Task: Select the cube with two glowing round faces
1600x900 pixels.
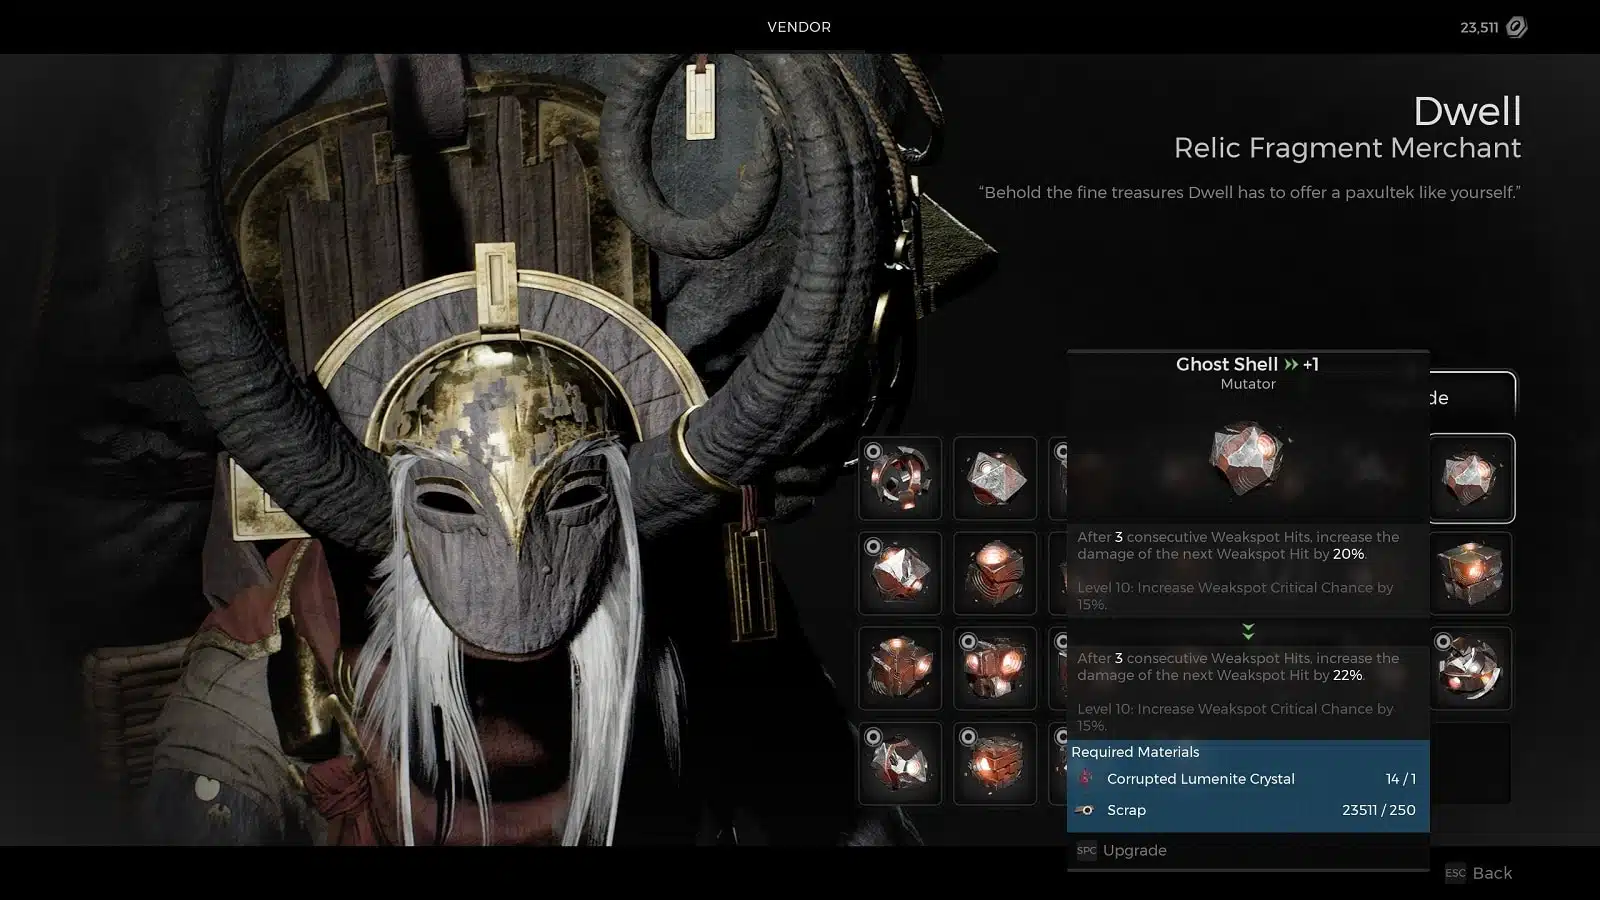Action: pyautogui.click(x=995, y=668)
